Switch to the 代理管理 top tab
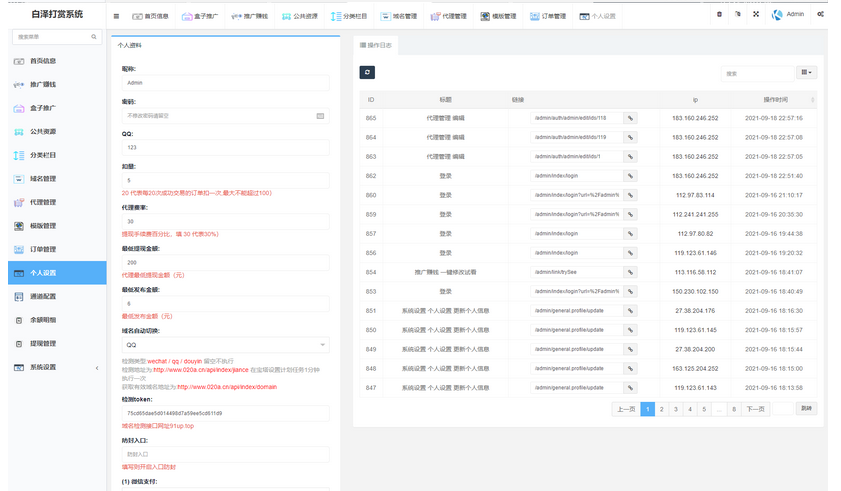The width and height of the screenshot is (841, 491). pos(448,16)
